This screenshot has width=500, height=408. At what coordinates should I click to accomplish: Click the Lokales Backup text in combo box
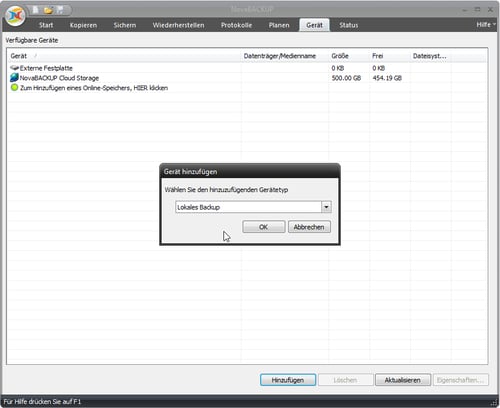coord(198,207)
